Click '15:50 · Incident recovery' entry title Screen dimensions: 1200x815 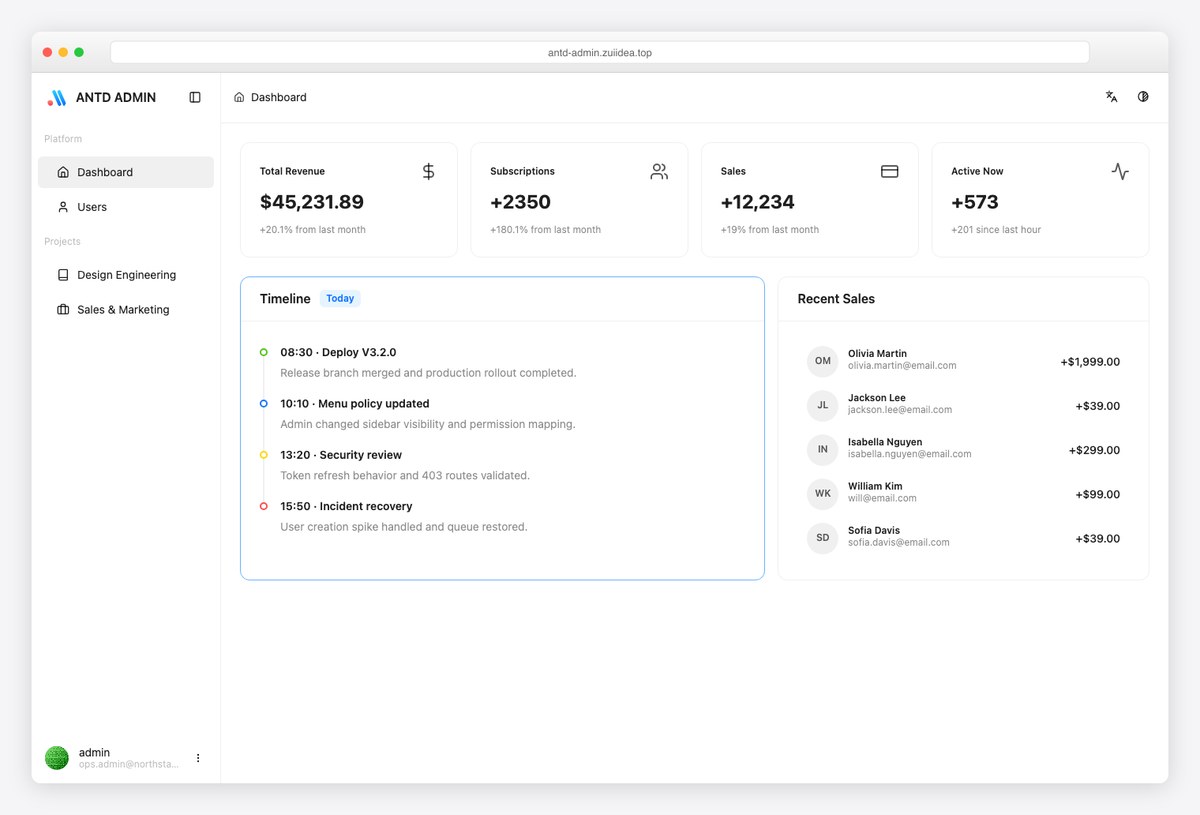[346, 506]
